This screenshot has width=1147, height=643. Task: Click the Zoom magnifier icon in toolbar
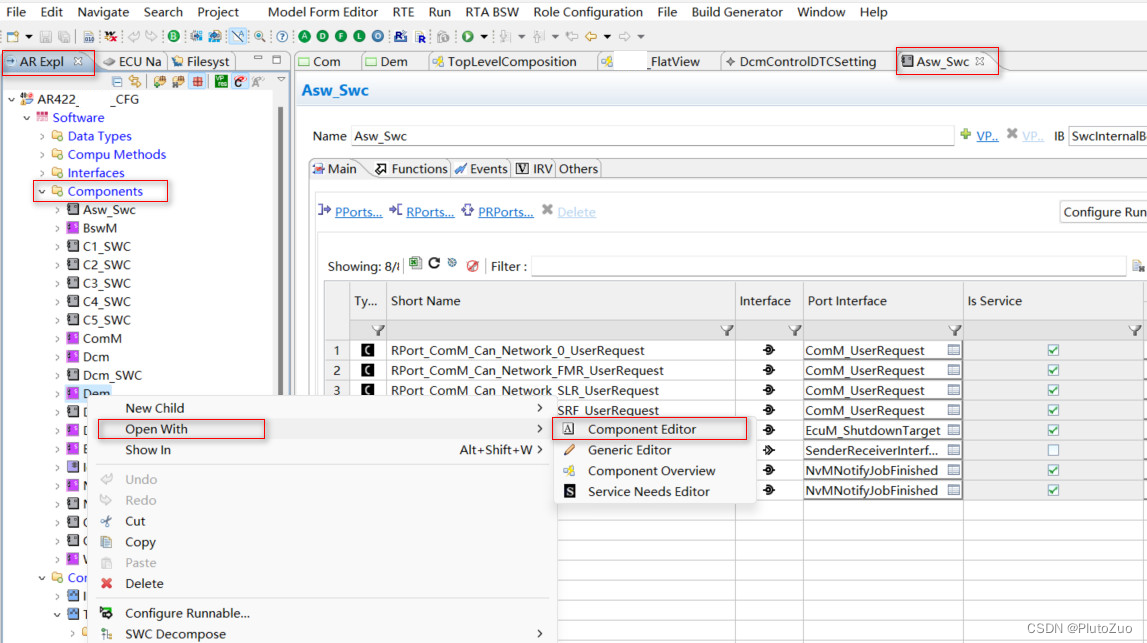pos(259,36)
